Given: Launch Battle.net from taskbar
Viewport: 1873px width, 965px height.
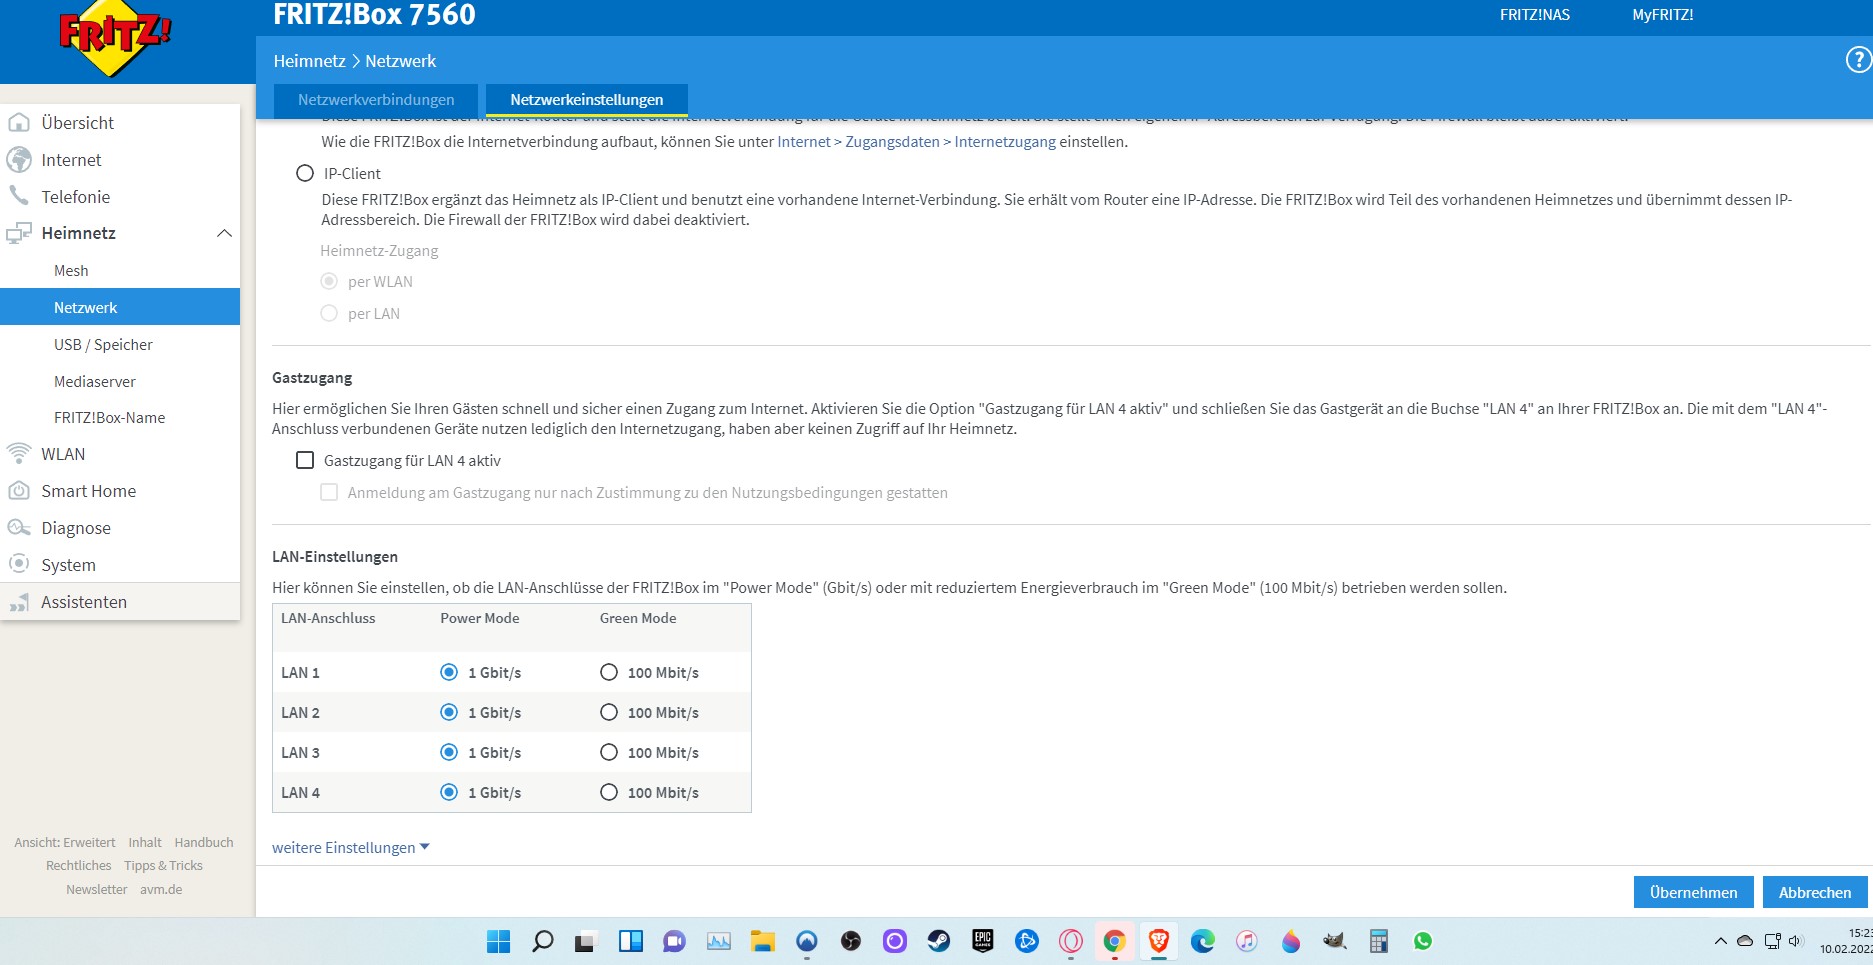Looking at the screenshot, I should pos(1027,941).
